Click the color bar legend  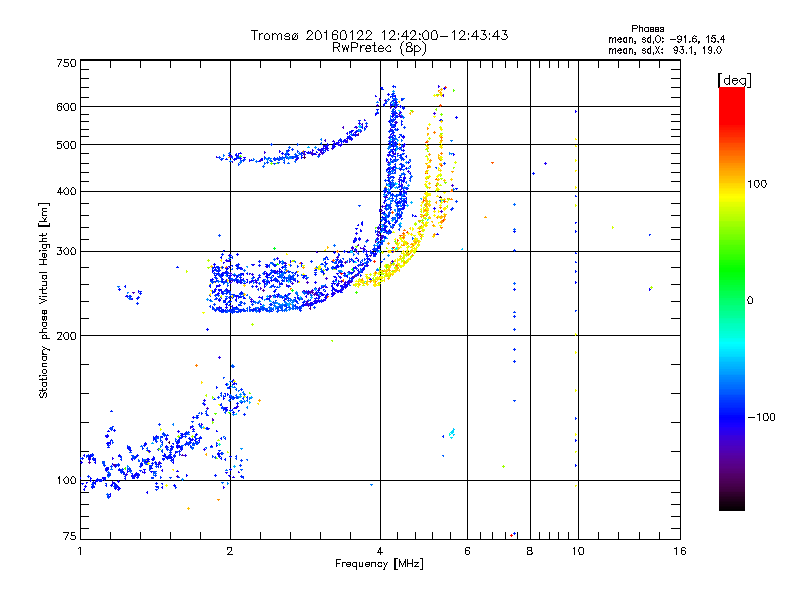tap(732, 298)
